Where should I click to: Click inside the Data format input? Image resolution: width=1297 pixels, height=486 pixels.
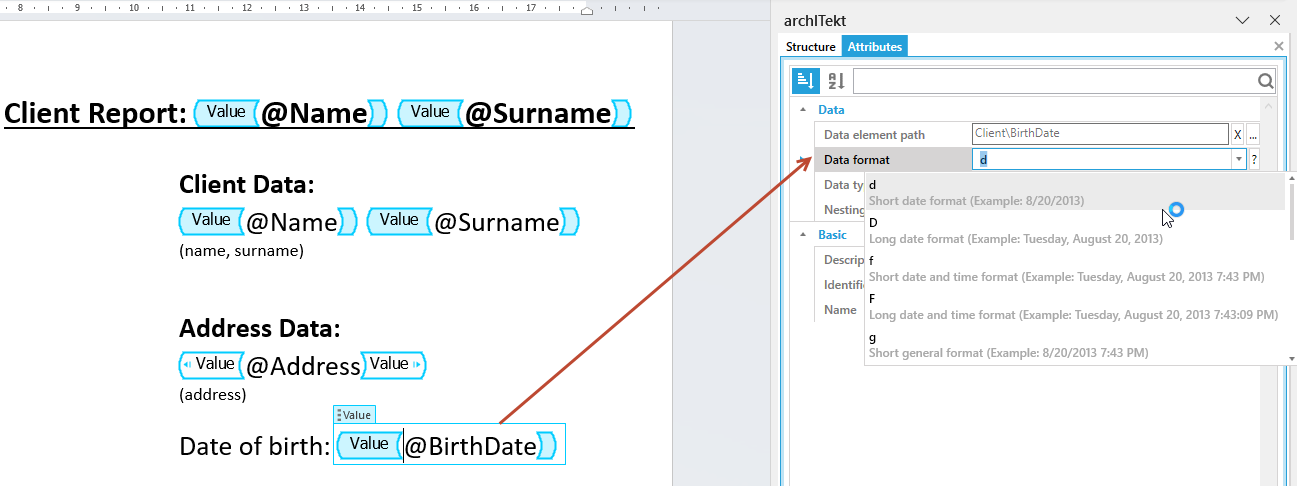click(x=1102, y=159)
